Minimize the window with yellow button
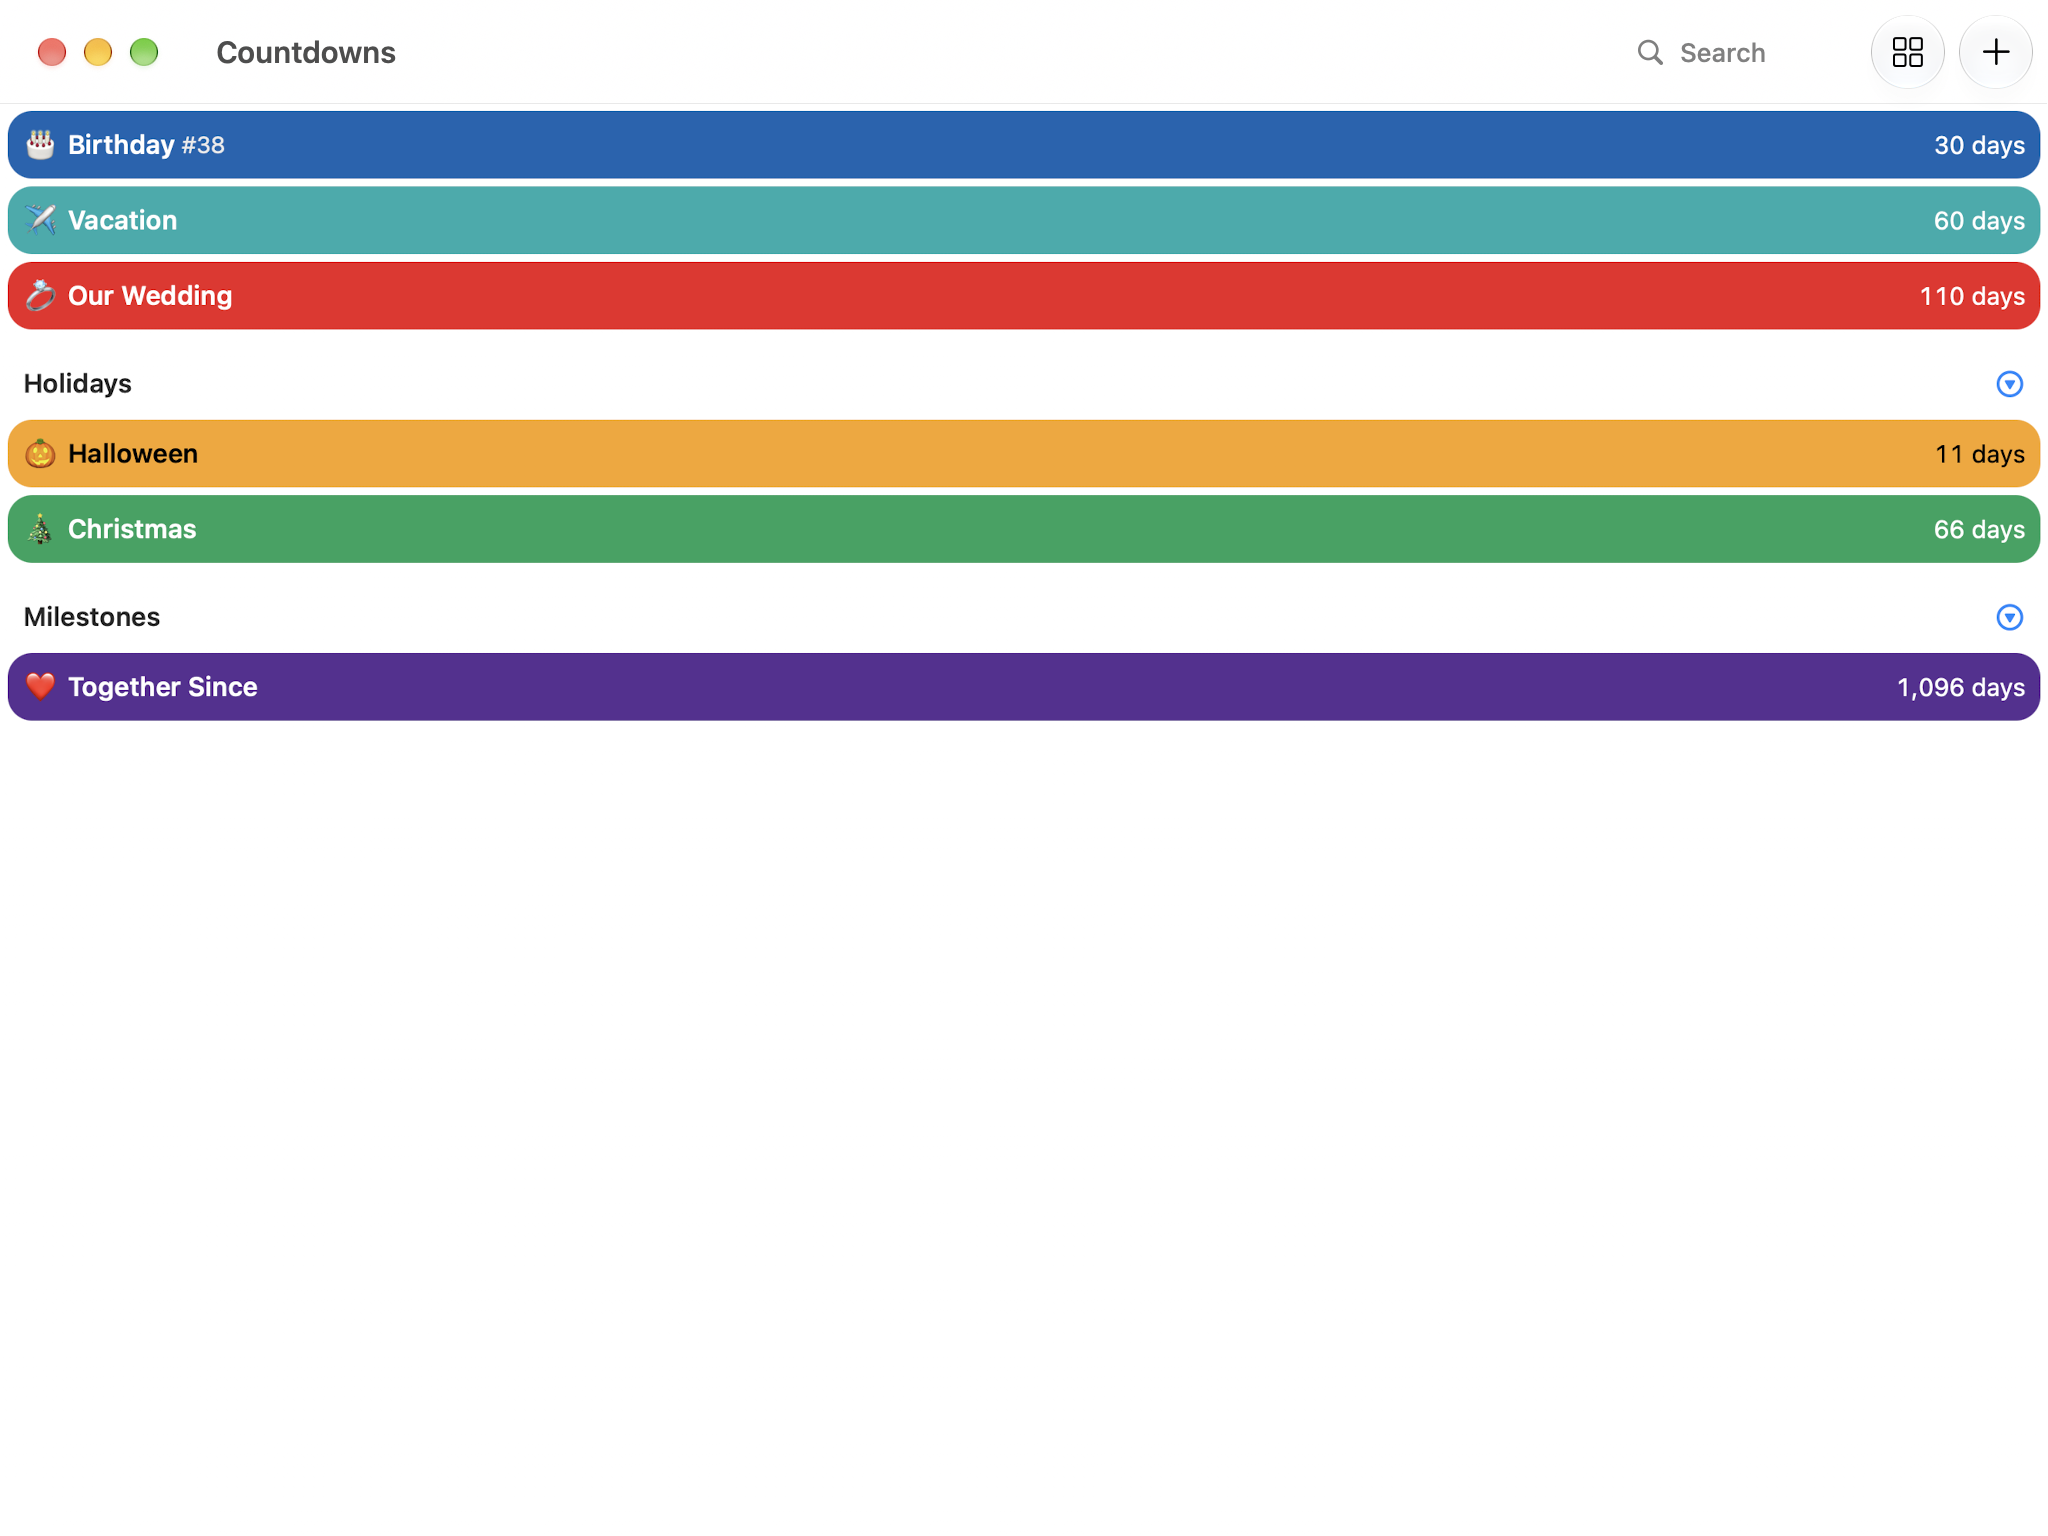Viewport: 2048px width, 1536px height. (x=98, y=52)
